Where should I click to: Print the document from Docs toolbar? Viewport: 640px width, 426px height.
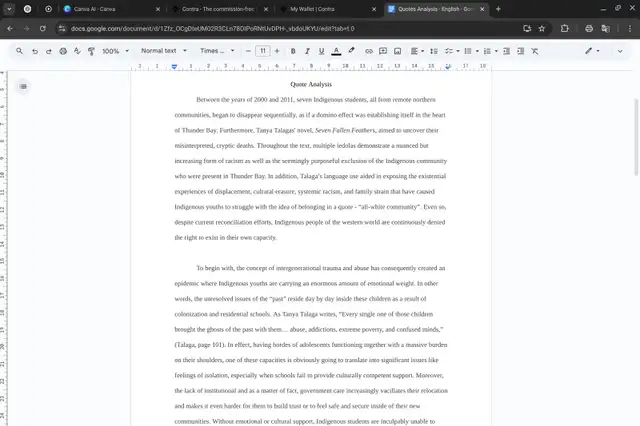tap(63, 51)
